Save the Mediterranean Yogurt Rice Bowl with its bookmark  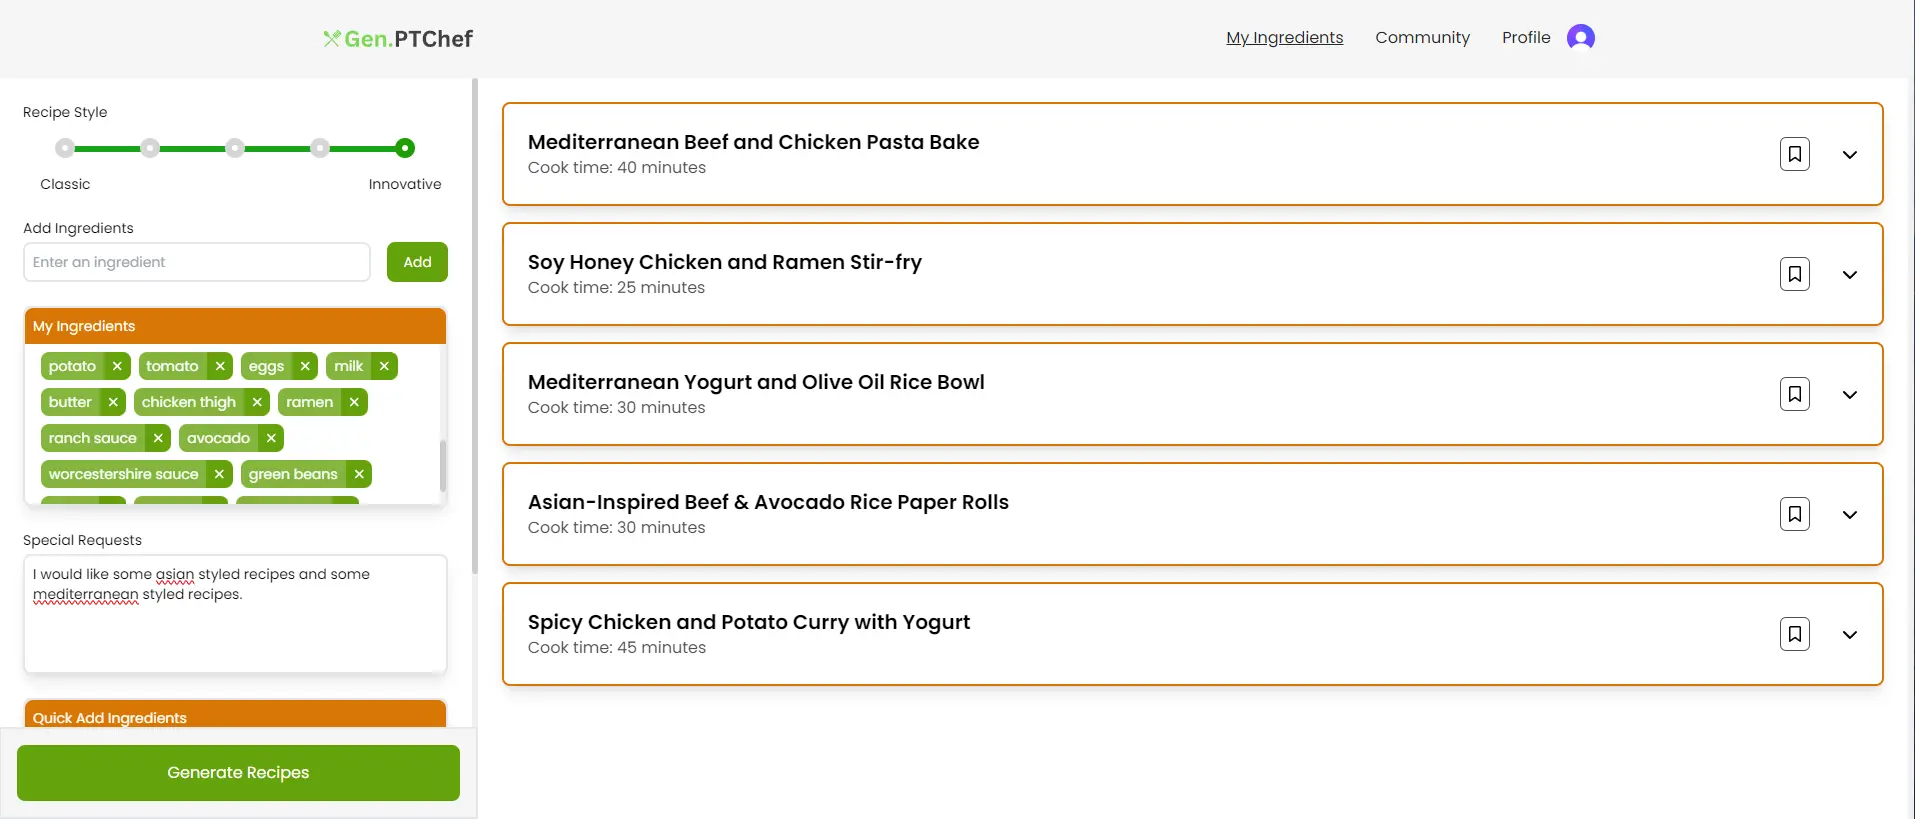1794,394
